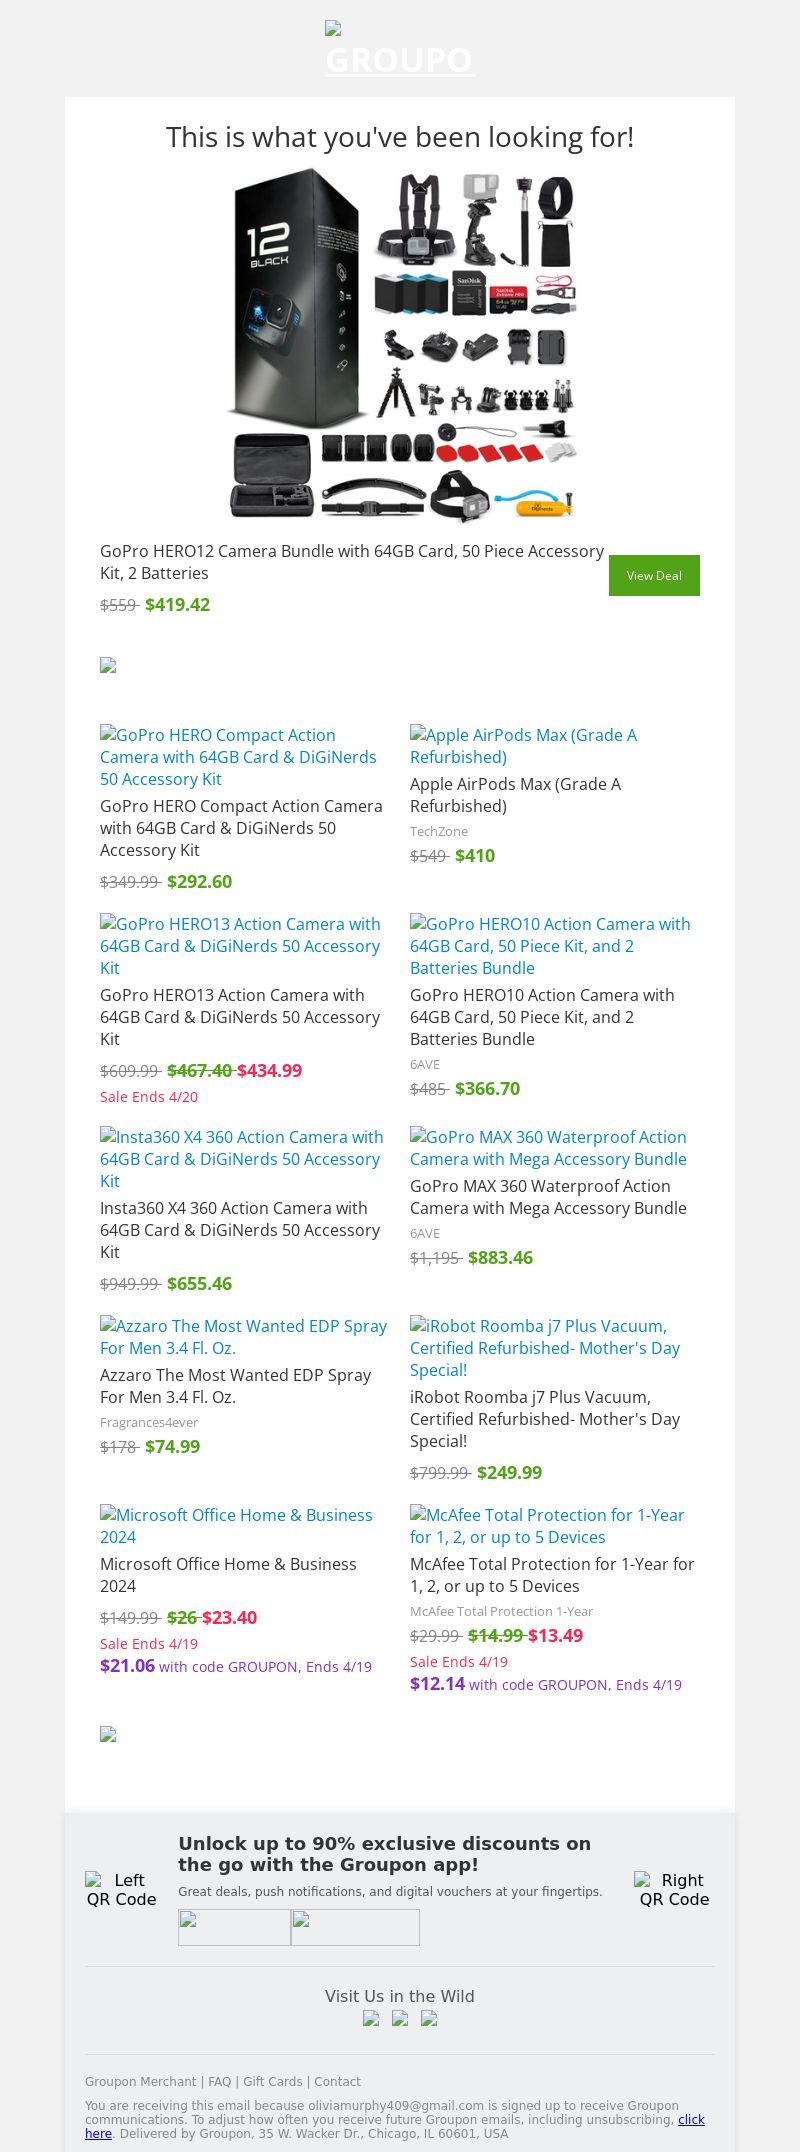800x2152 pixels.
Task: Go to the FAQ footer link
Action: pos(219,2081)
